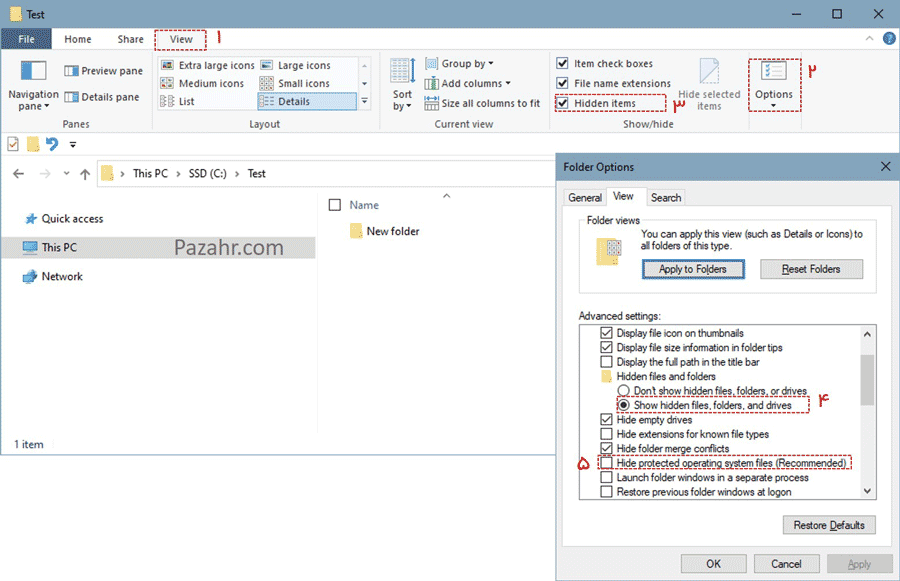Click Size all columns to fit

pos(482,103)
